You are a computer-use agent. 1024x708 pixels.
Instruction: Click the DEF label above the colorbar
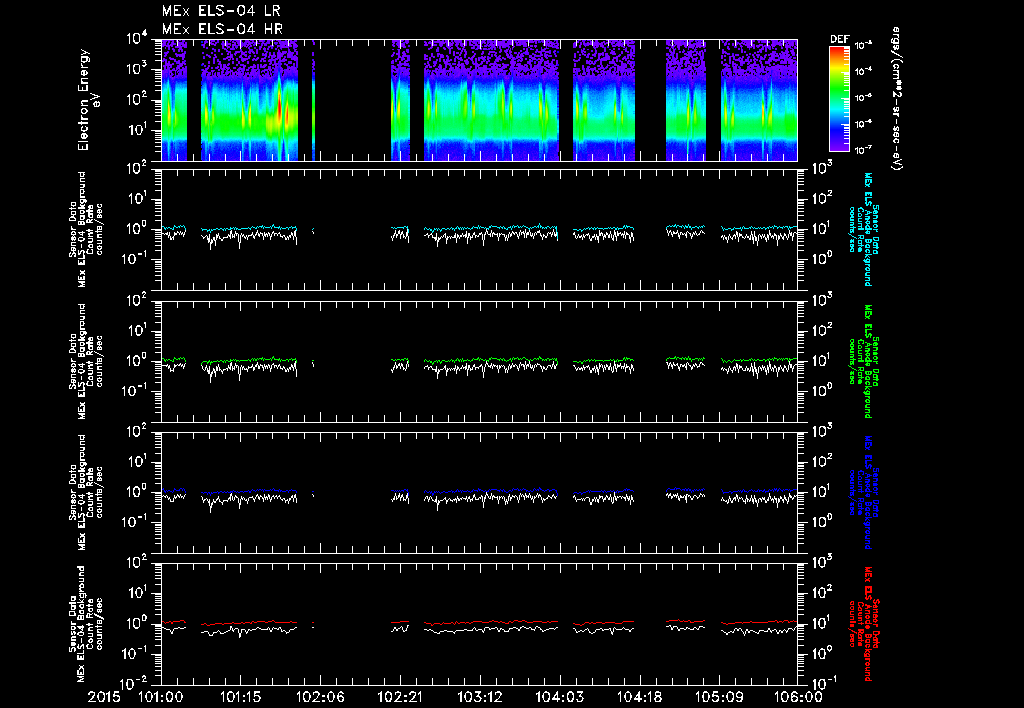pos(839,39)
